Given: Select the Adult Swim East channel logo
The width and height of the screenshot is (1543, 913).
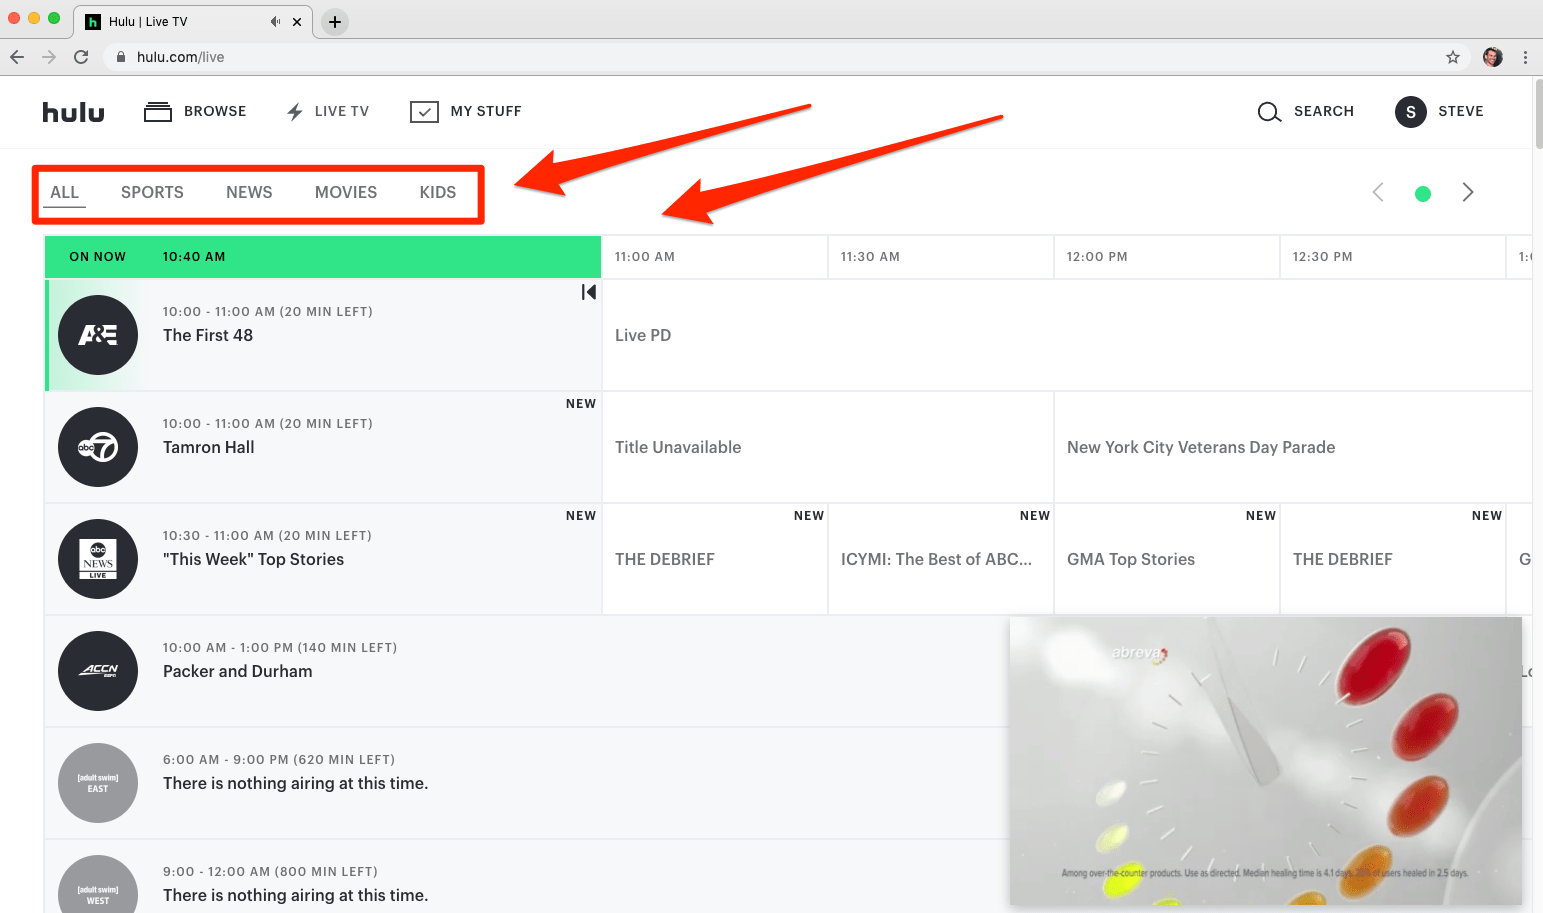Looking at the screenshot, I should 98,783.
